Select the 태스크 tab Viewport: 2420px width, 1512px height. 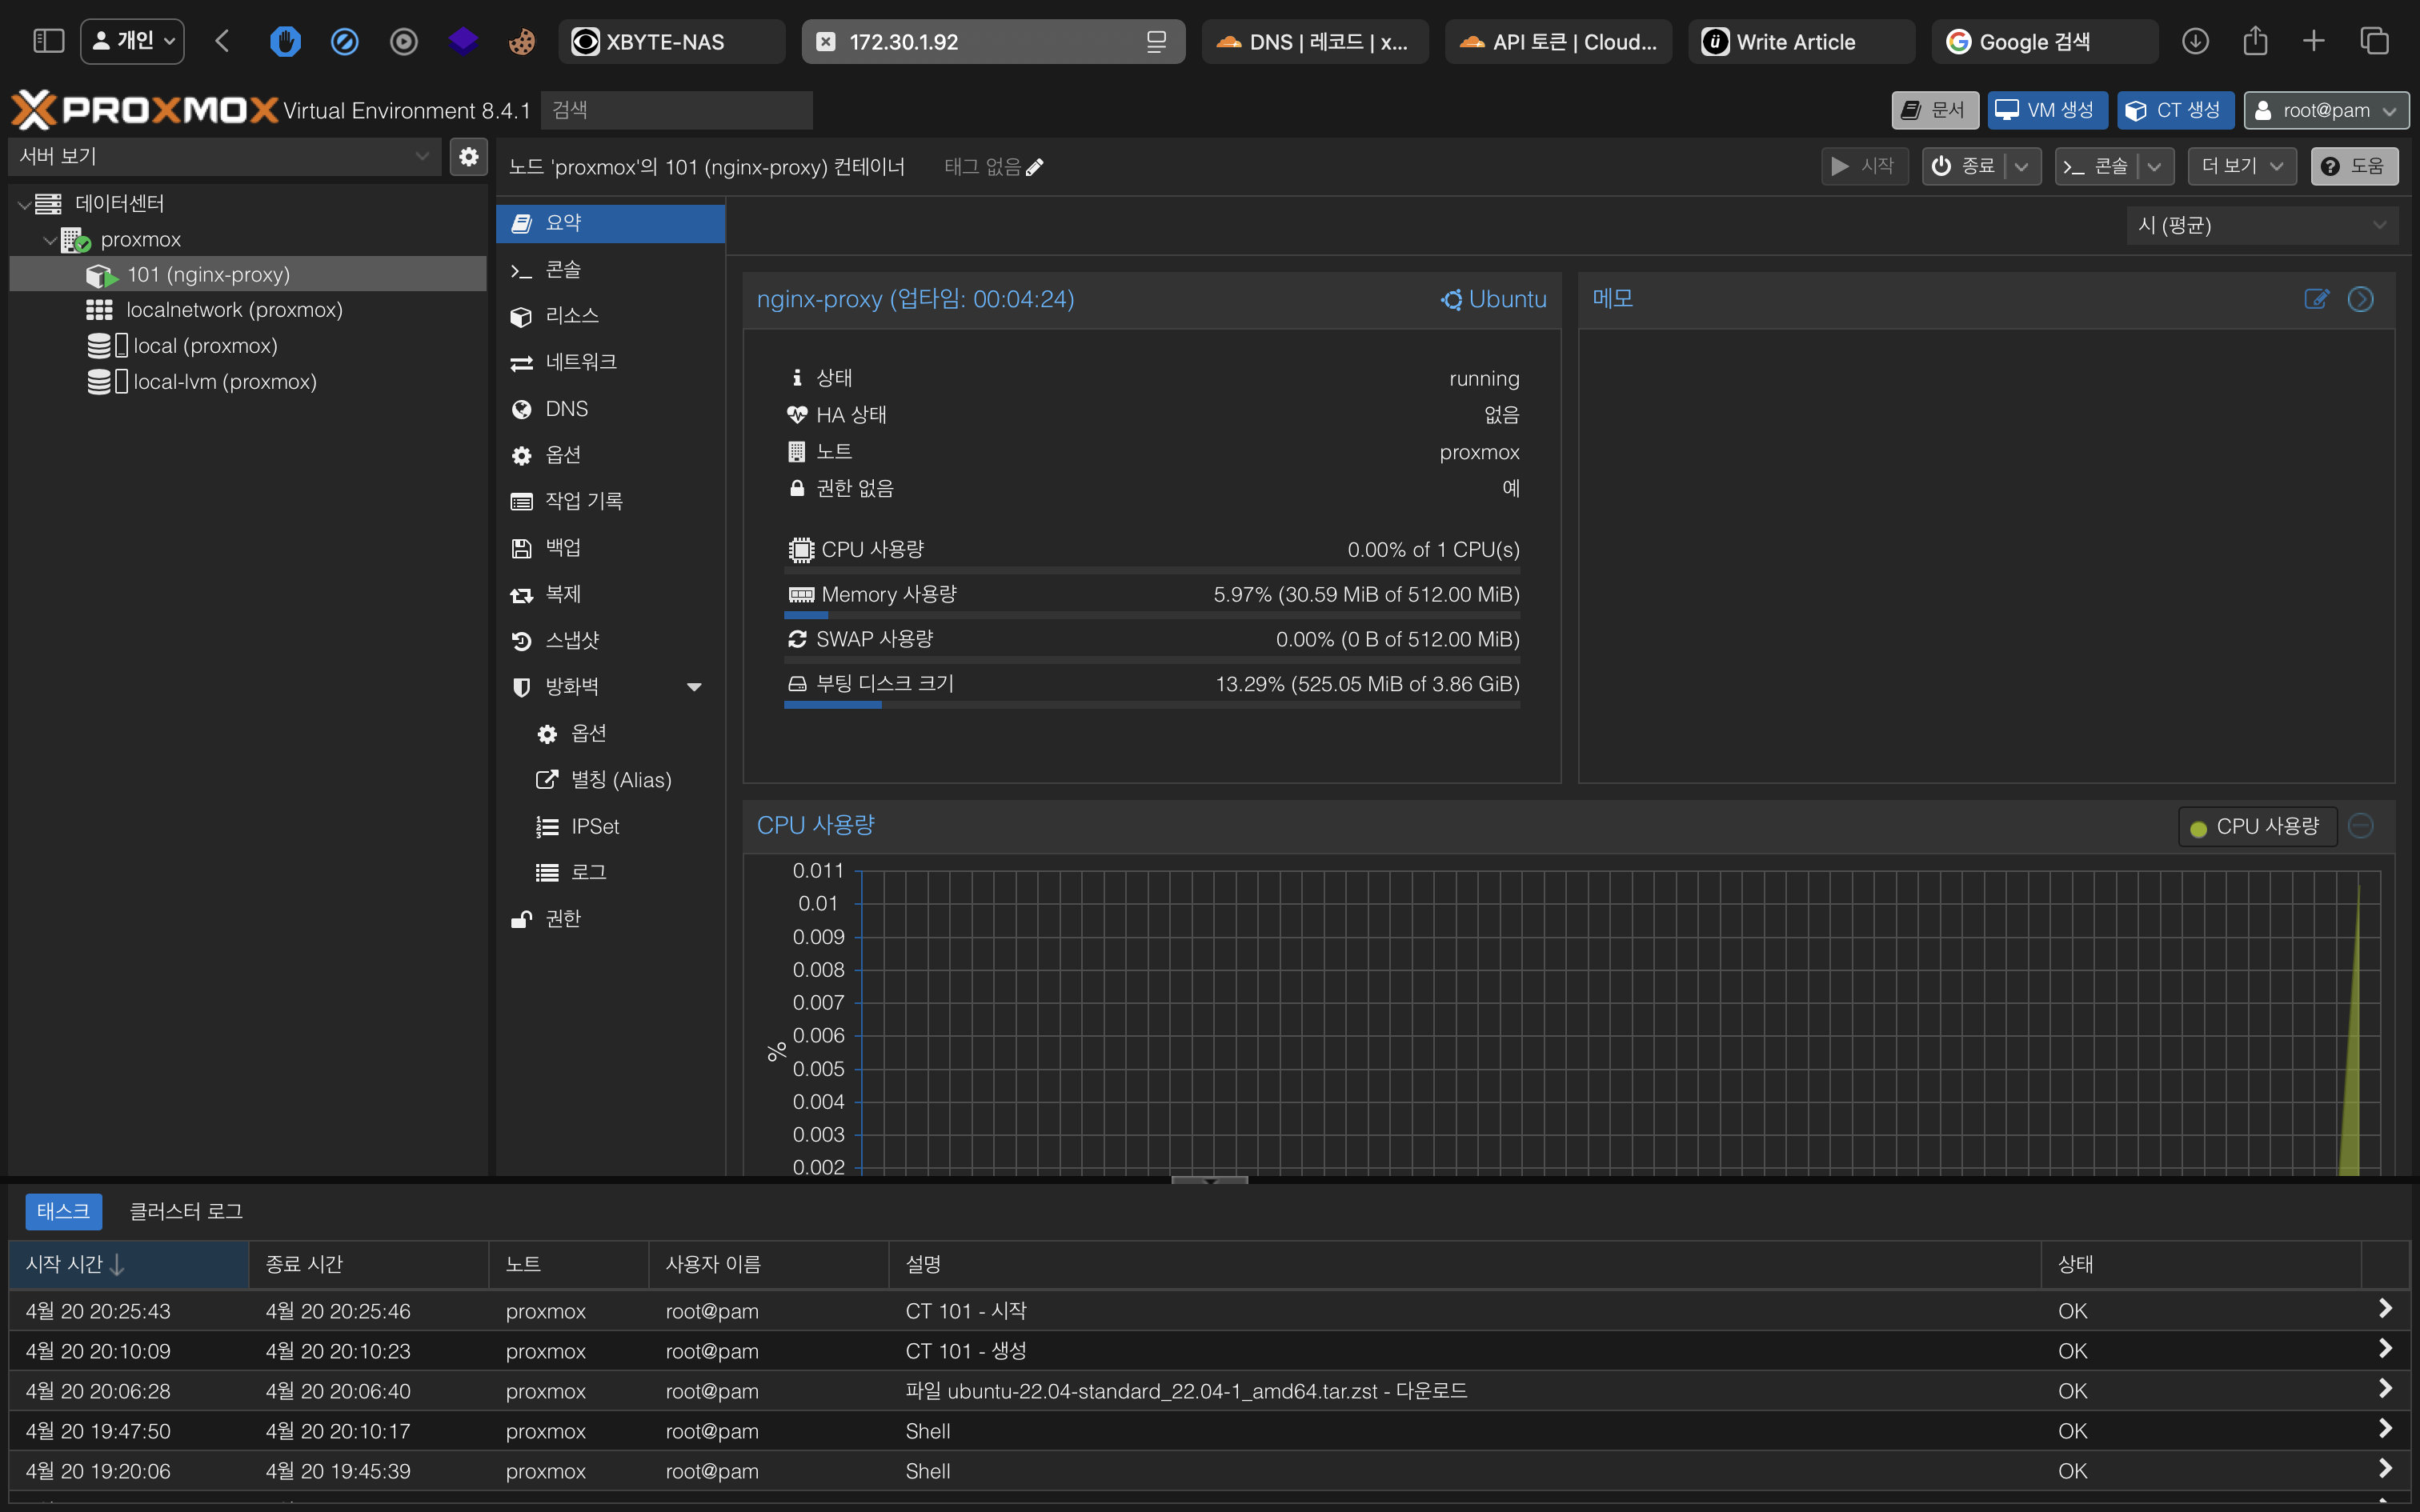pos(63,1211)
